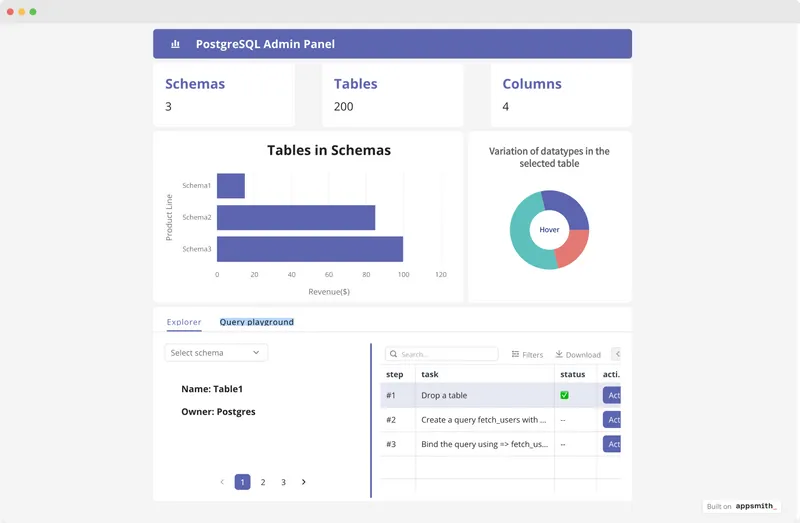The image size is (800, 523).
Task: Click the Tables count value 200
Action: [343, 107]
